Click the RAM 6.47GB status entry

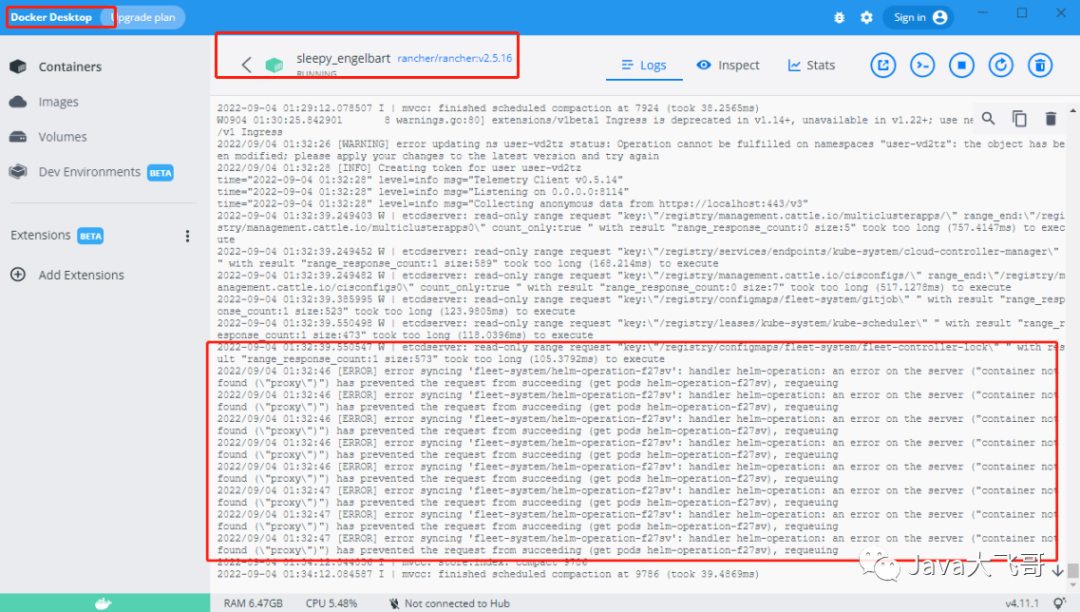(253, 603)
